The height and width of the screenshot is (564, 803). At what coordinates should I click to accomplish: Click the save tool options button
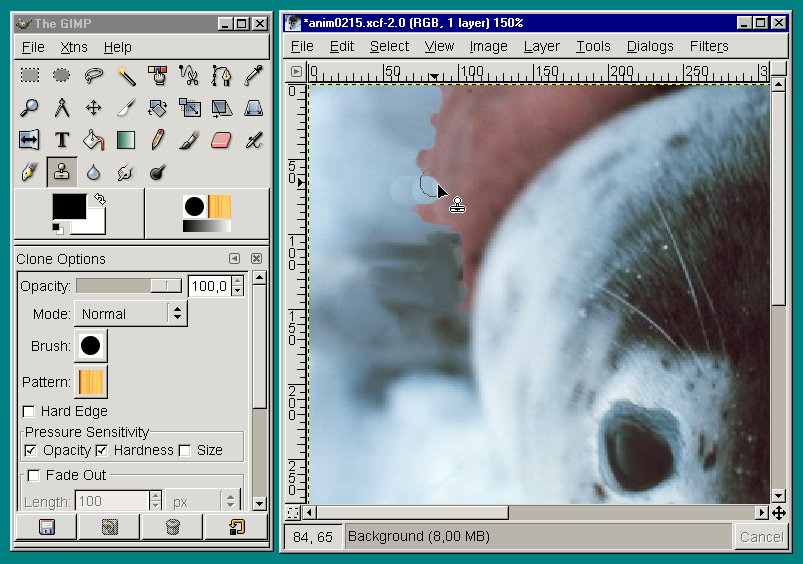point(47,527)
